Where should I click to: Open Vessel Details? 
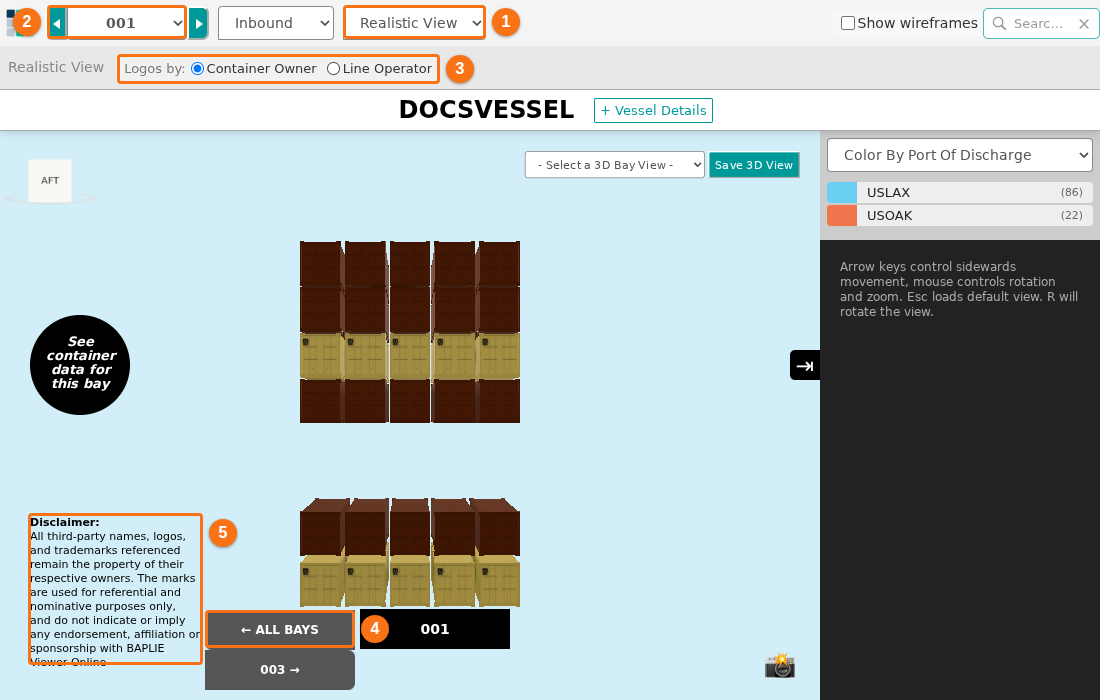coord(653,111)
